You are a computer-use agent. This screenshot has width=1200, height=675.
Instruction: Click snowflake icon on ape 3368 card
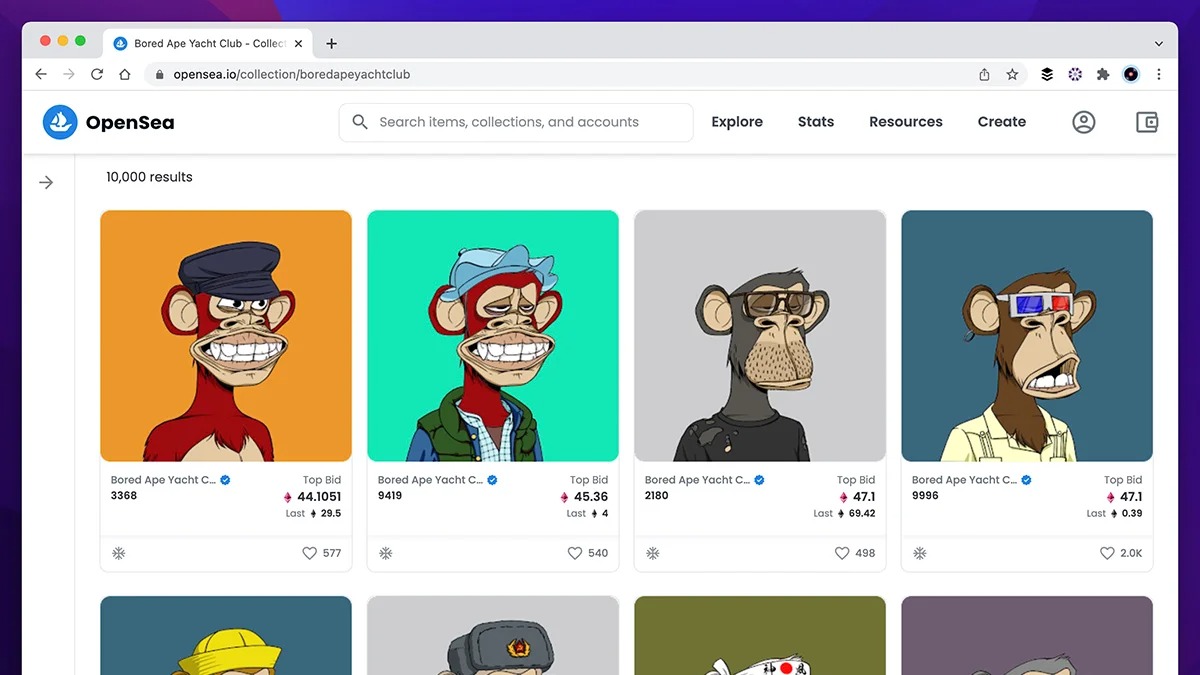click(x=118, y=553)
